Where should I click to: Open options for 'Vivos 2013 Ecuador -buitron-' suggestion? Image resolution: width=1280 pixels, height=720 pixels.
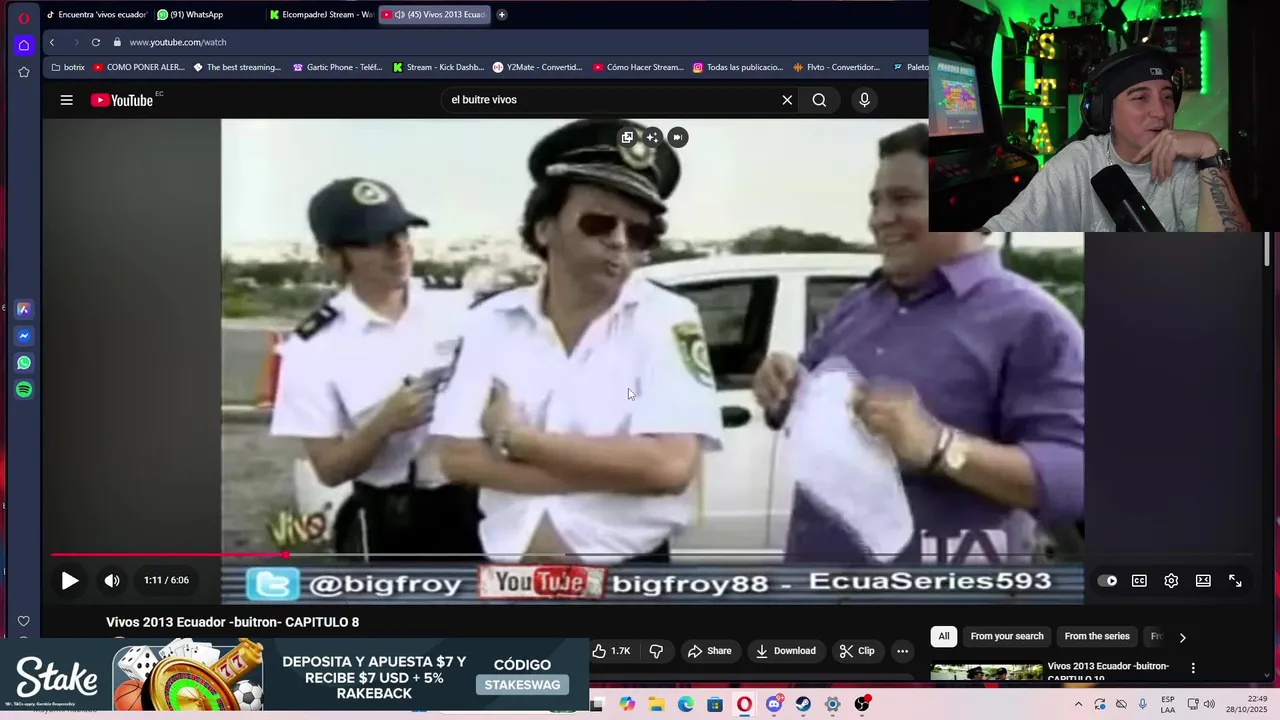tap(1192, 667)
